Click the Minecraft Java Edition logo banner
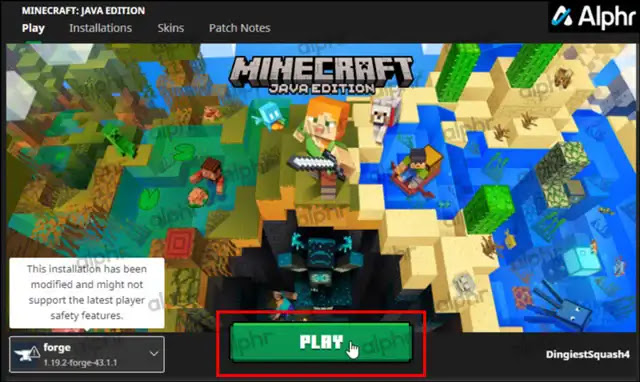Image resolution: width=640 pixels, height=382 pixels. point(321,76)
